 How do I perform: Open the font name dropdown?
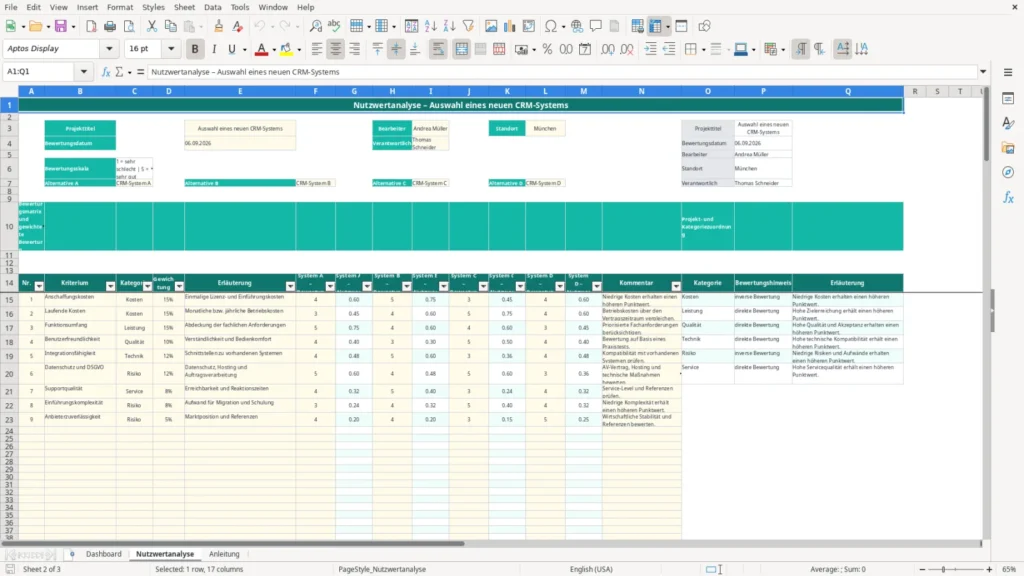109,49
